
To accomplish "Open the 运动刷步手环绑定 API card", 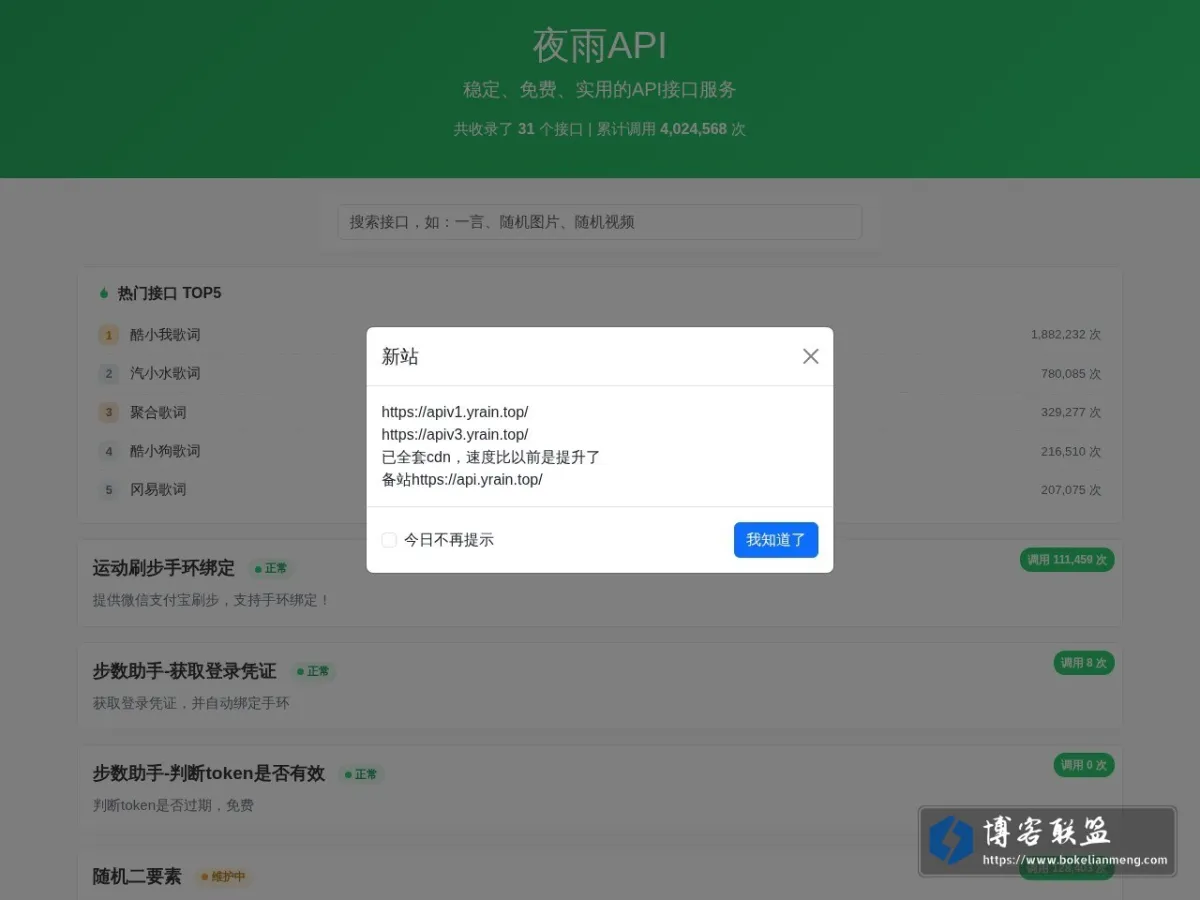I will [600, 583].
